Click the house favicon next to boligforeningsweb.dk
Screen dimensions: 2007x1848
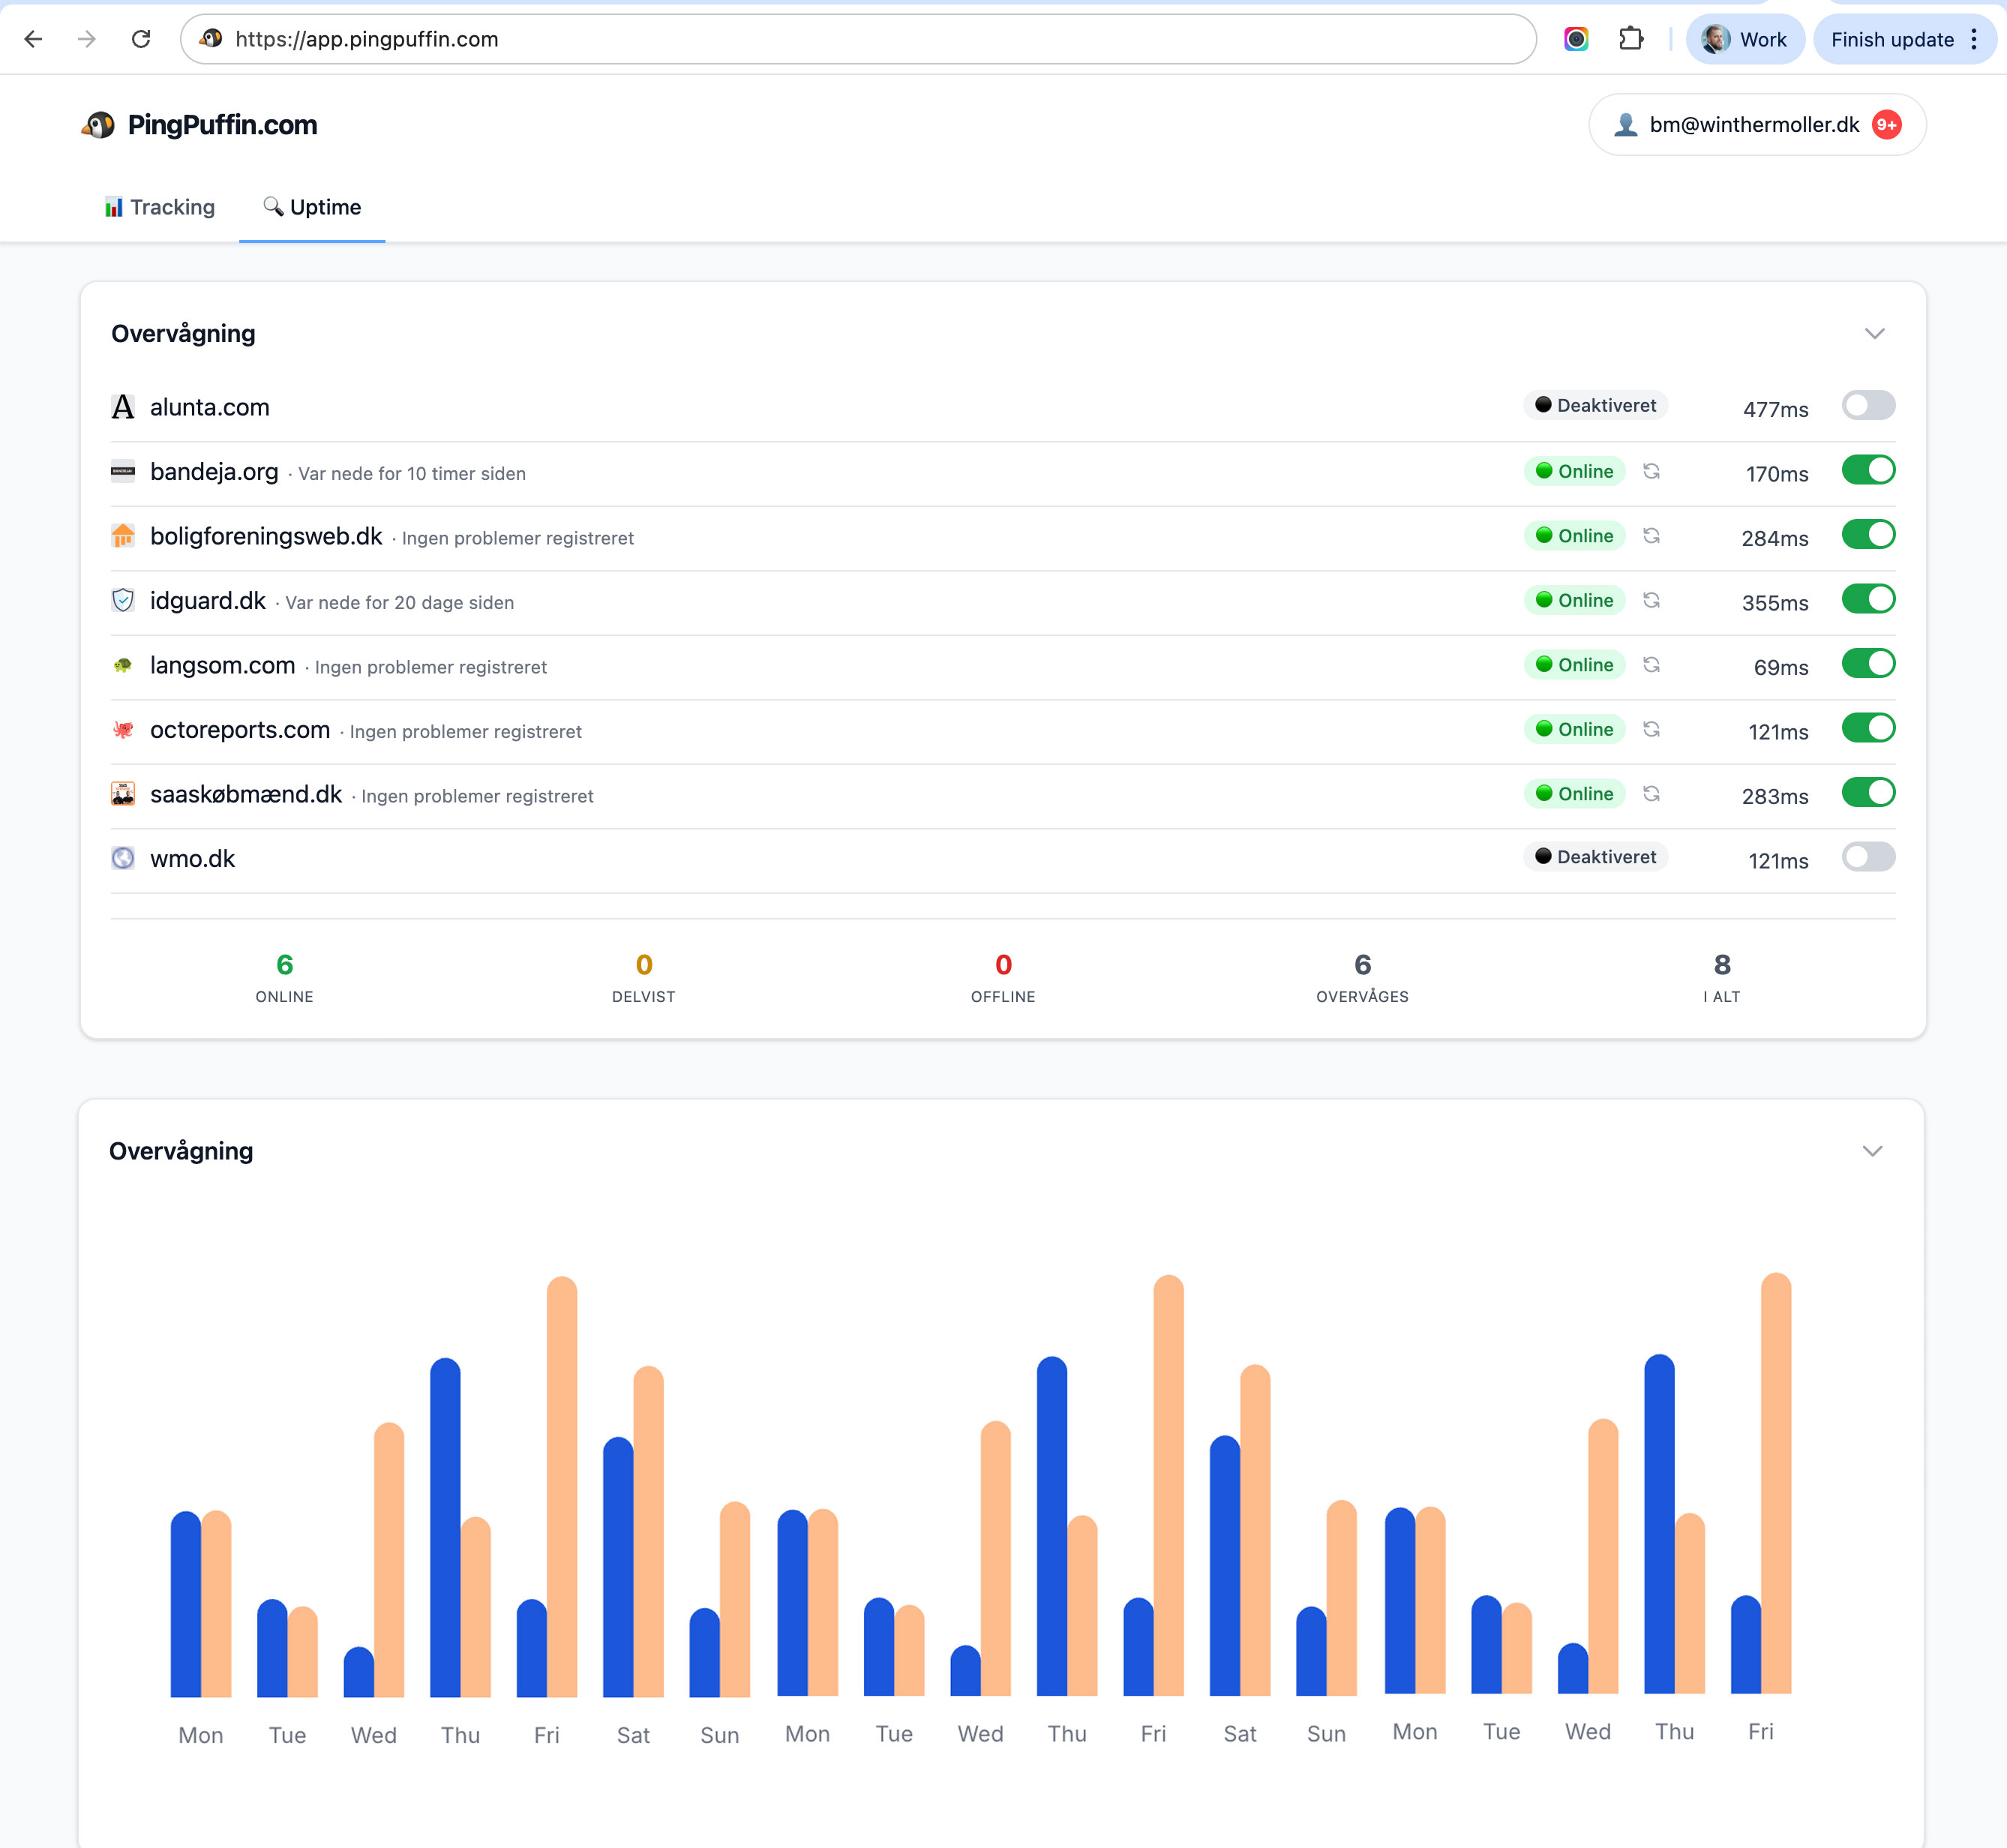123,536
